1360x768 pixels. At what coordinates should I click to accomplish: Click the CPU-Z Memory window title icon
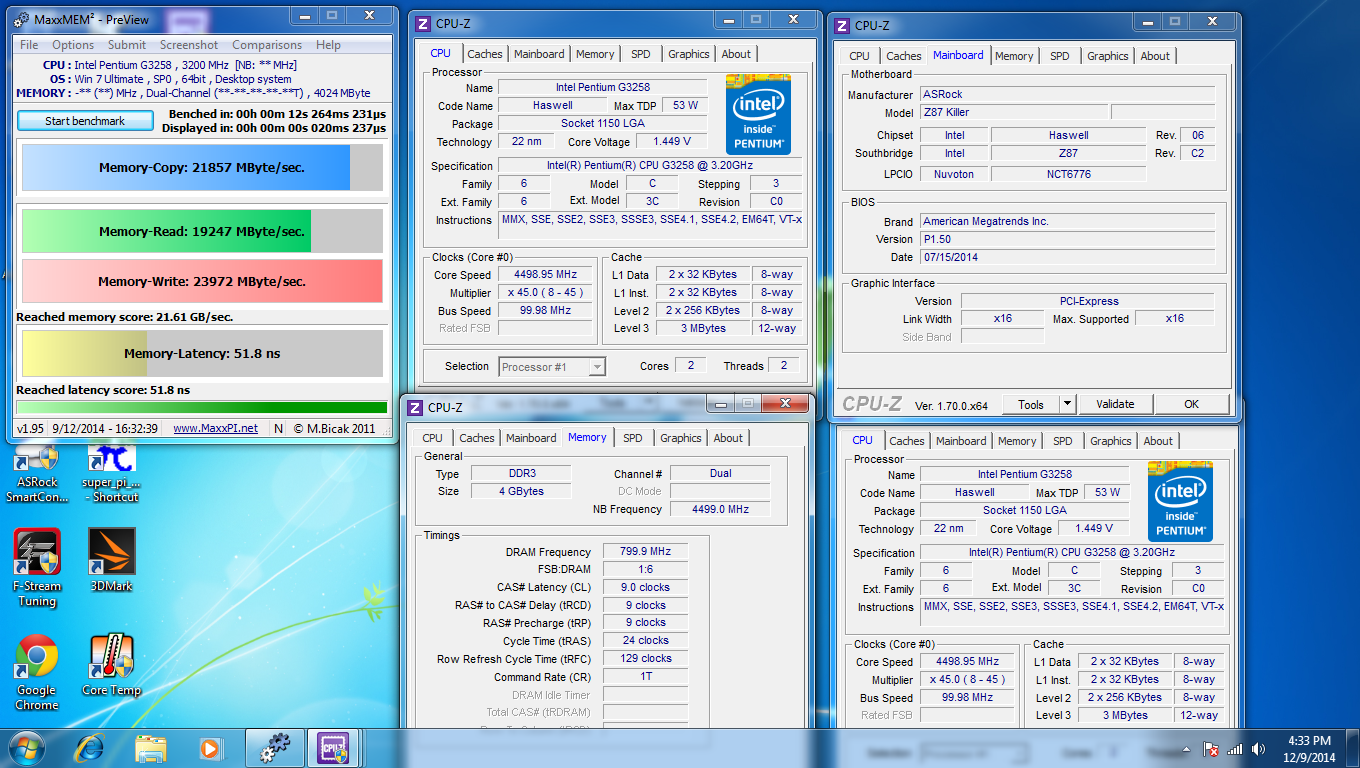[415, 407]
